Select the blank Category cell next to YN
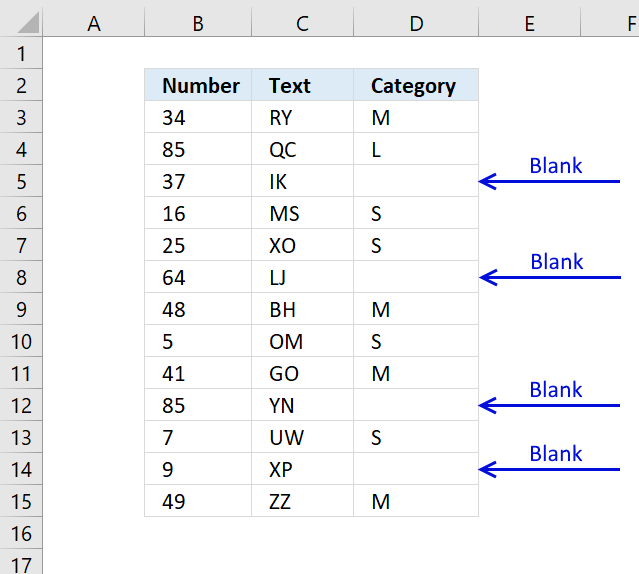 pyautogui.click(x=416, y=405)
